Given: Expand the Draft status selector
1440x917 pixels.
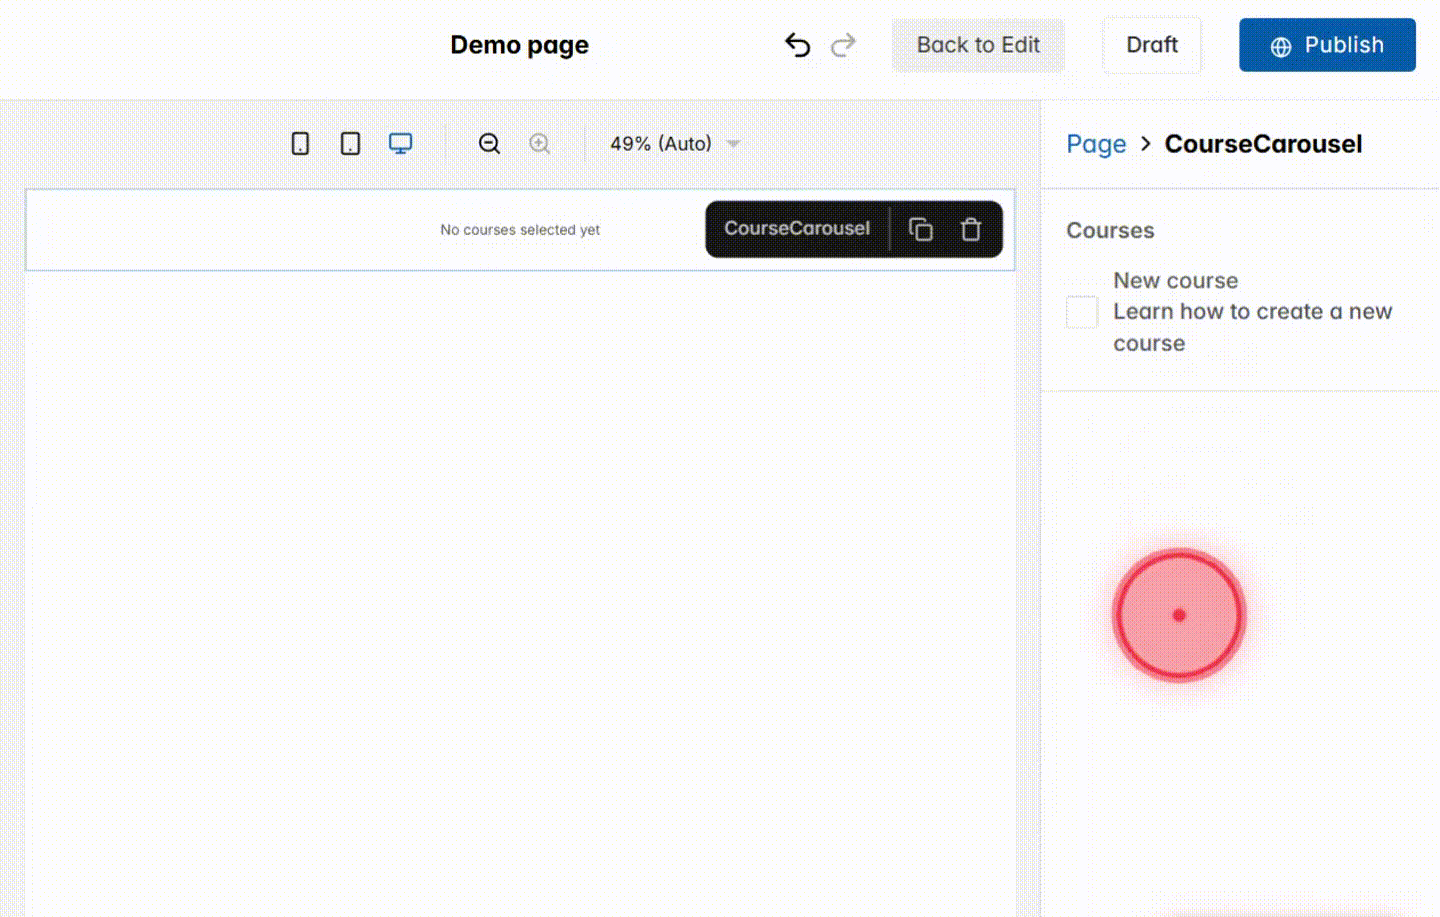Looking at the screenshot, I should (x=1152, y=45).
